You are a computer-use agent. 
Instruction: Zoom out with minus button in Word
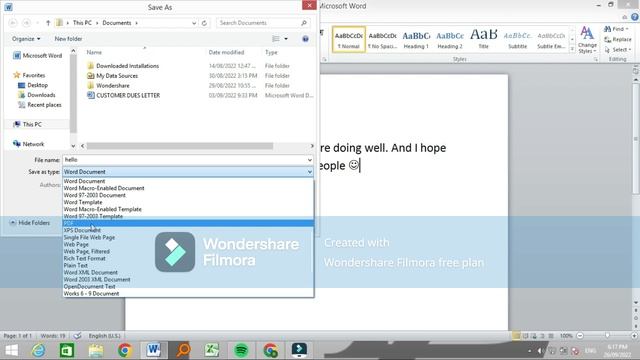(x=580, y=336)
